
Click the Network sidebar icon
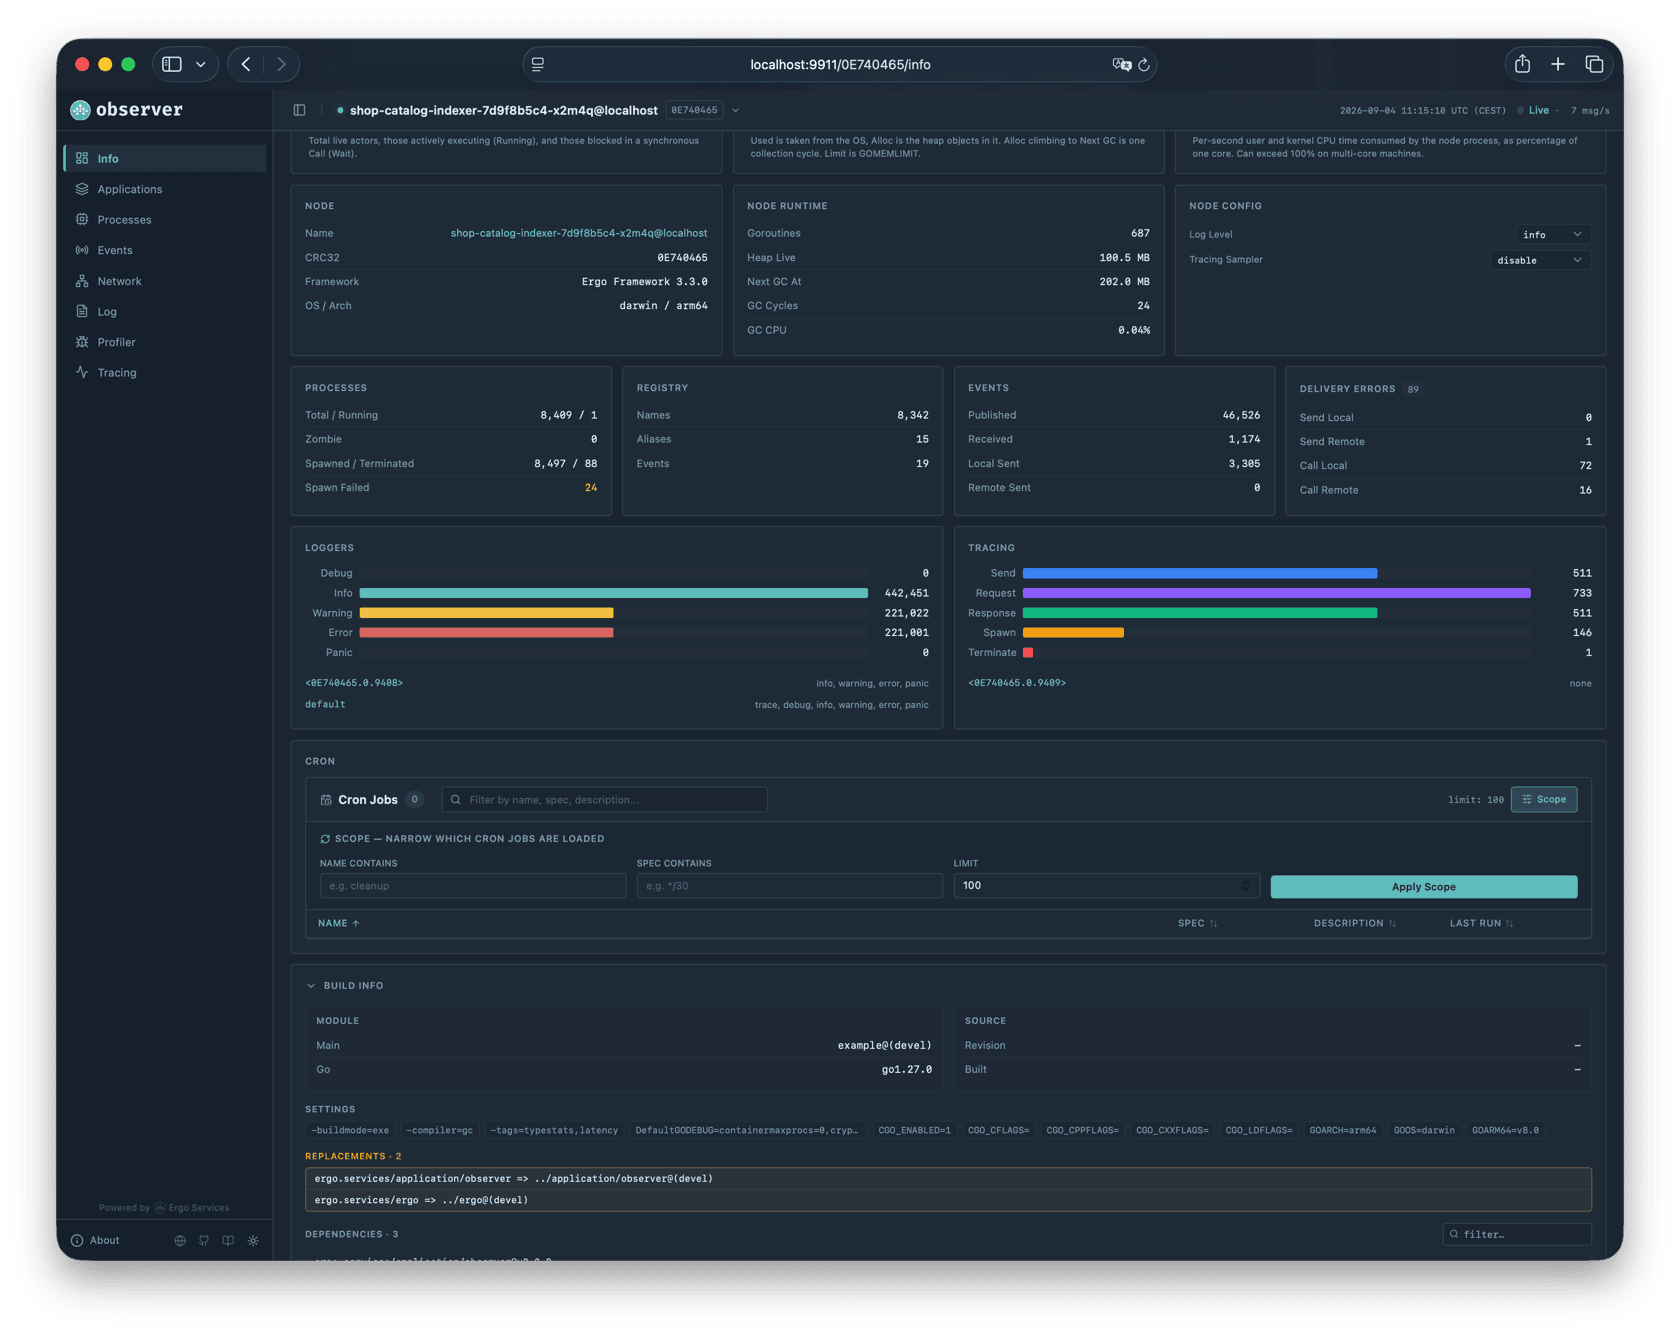pos(82,281)
